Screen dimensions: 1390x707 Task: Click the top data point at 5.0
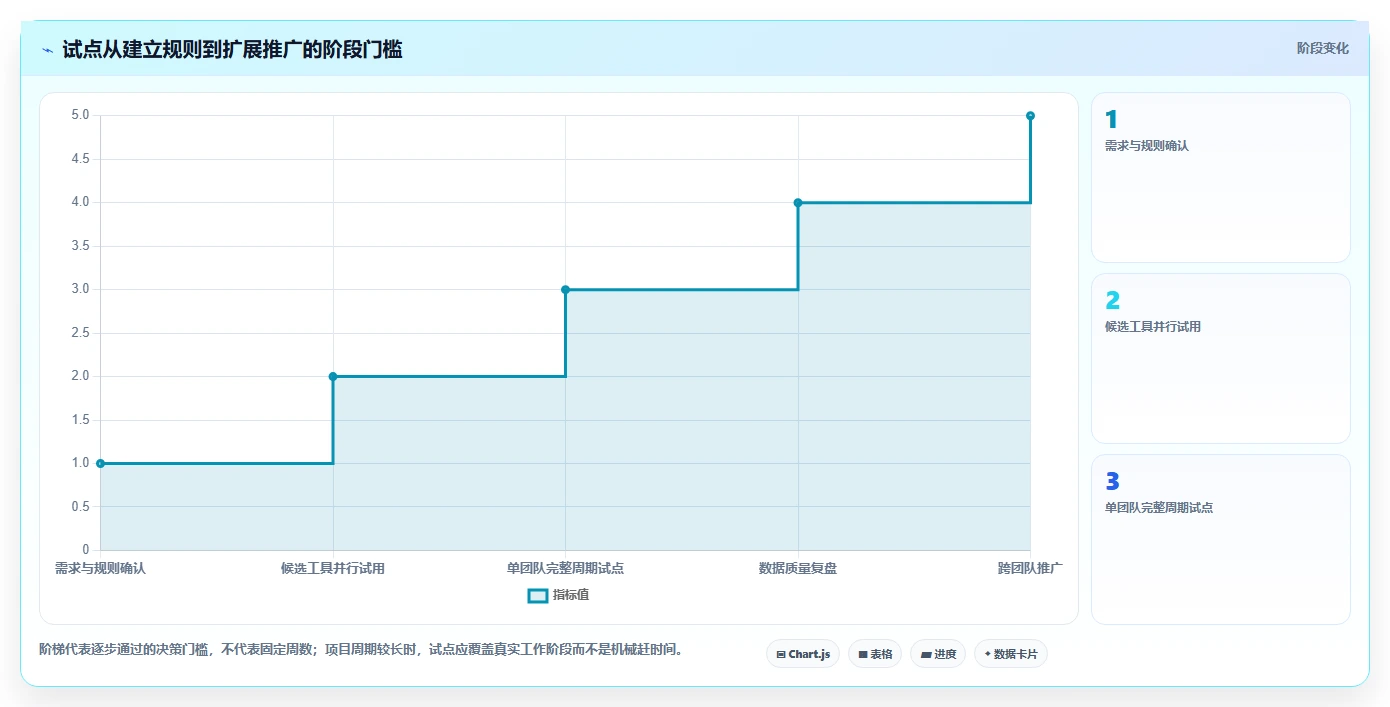point(1030,116)
